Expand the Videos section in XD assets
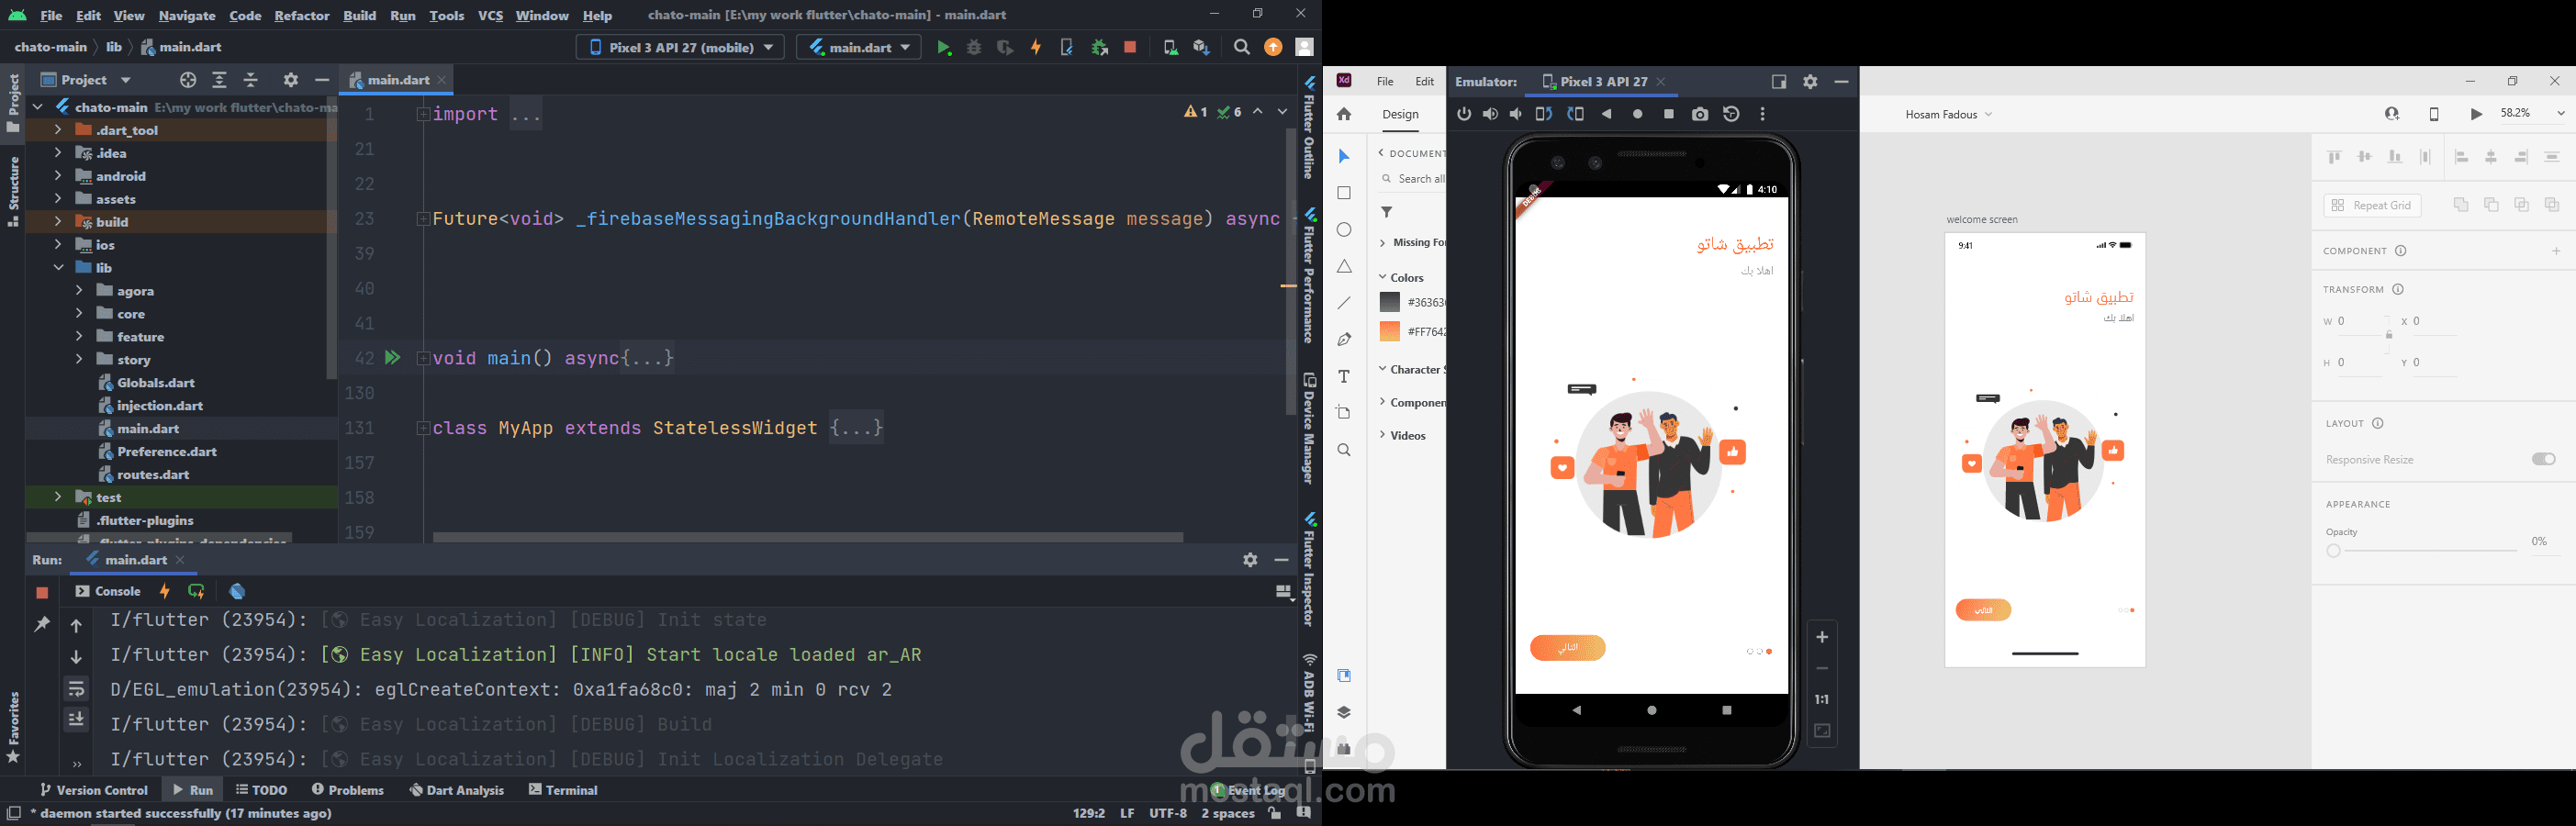This screenshot has width=2576, height=826. click(1382, 435)
